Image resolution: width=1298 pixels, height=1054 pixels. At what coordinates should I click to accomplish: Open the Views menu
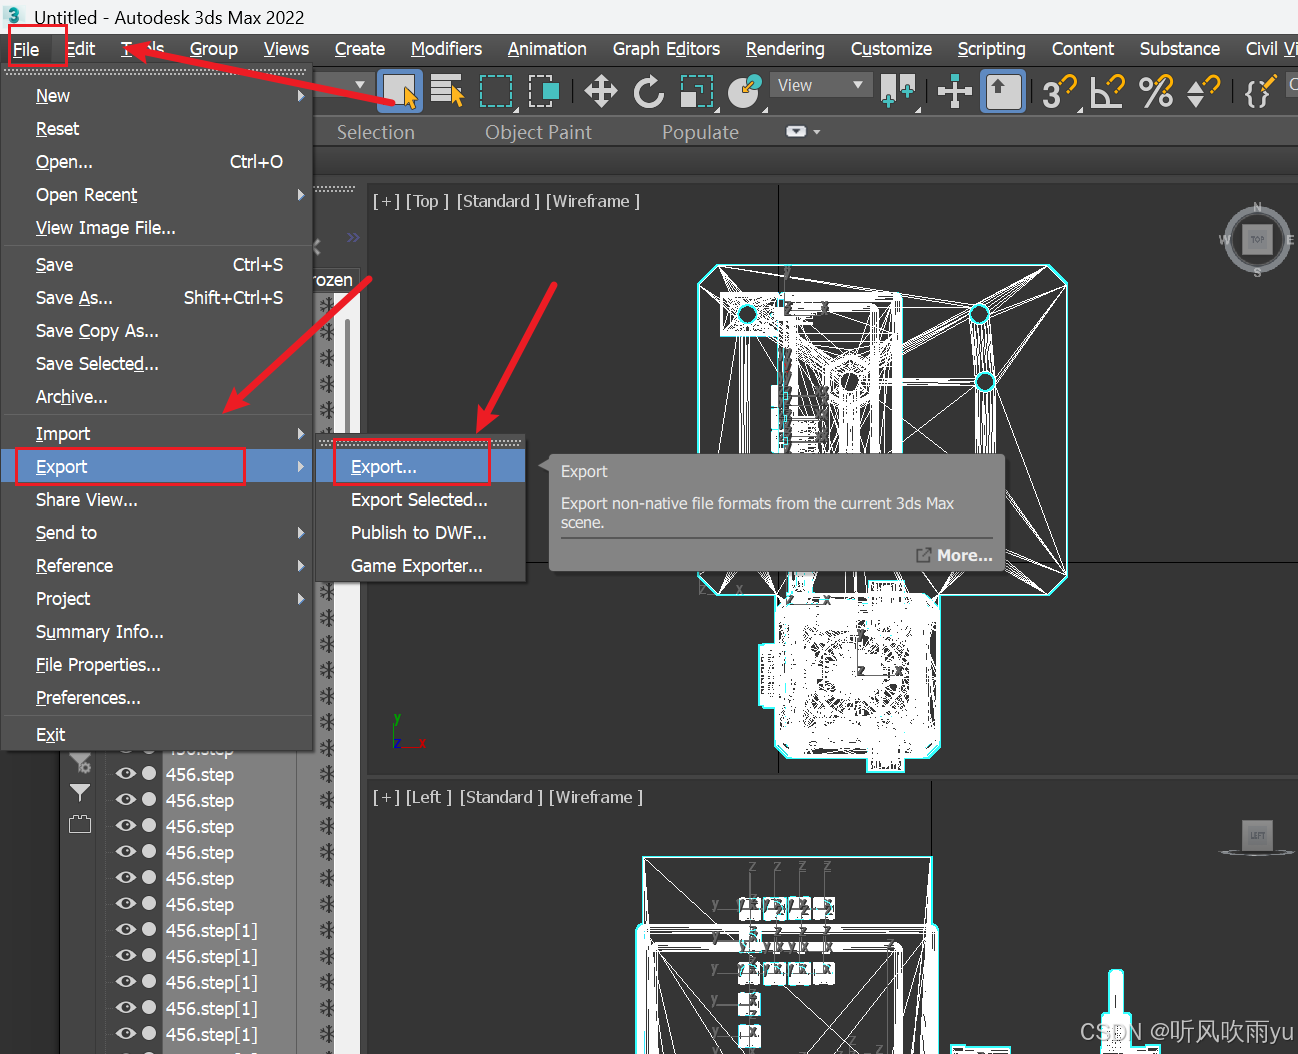coord(286,49)
